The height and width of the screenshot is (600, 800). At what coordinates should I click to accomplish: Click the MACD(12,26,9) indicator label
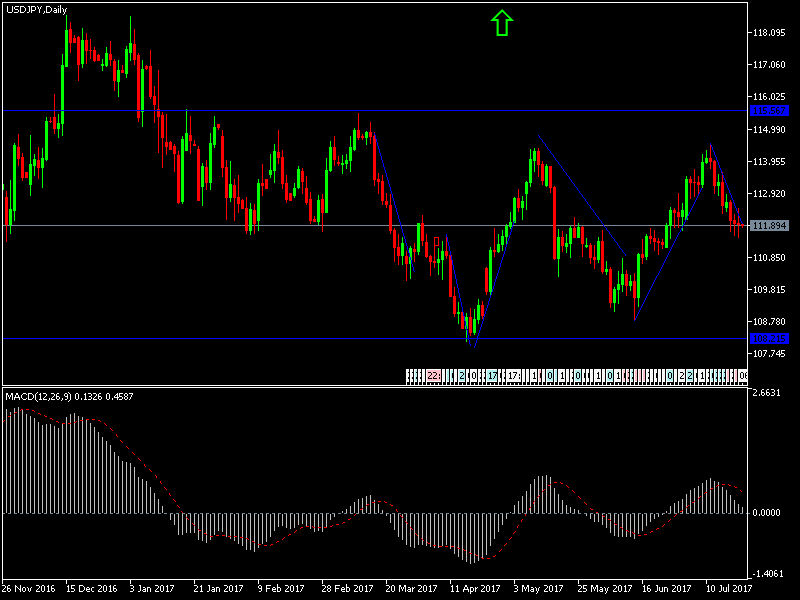point(70,397)
